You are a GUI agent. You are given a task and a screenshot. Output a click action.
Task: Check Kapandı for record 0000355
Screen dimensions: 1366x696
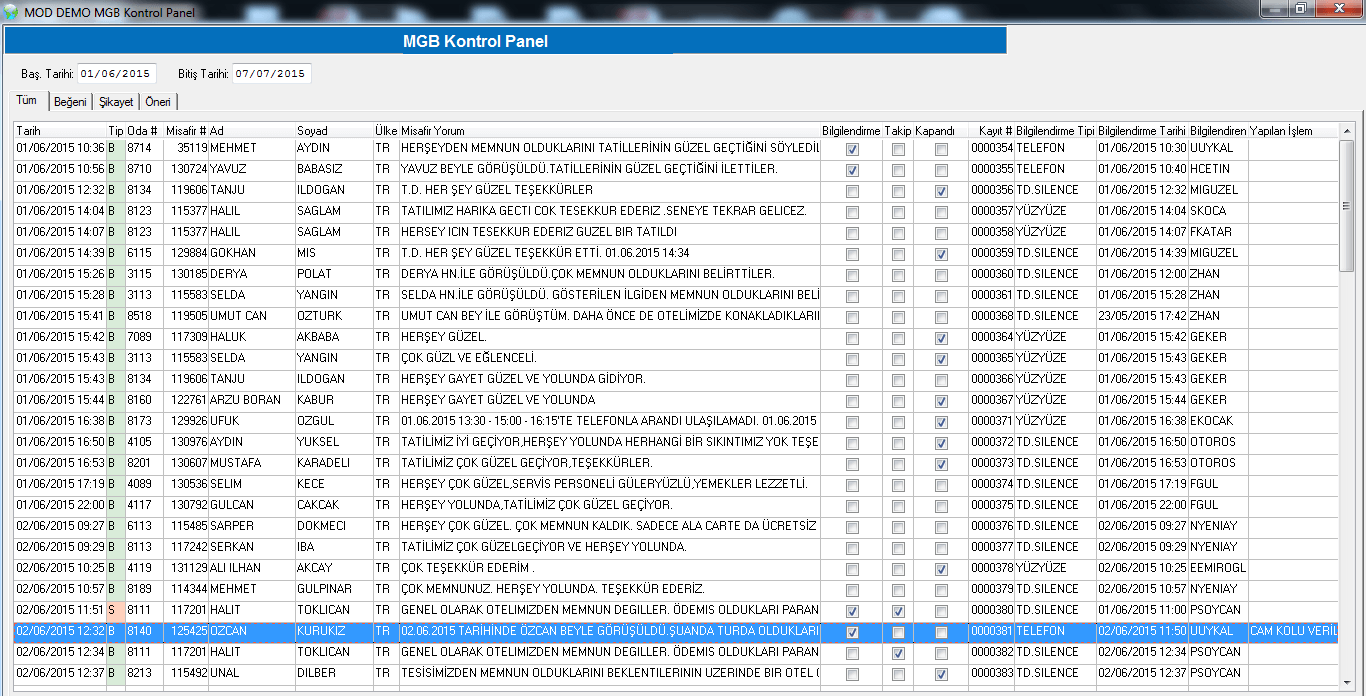pyautogui.click(x=941, y=170)
